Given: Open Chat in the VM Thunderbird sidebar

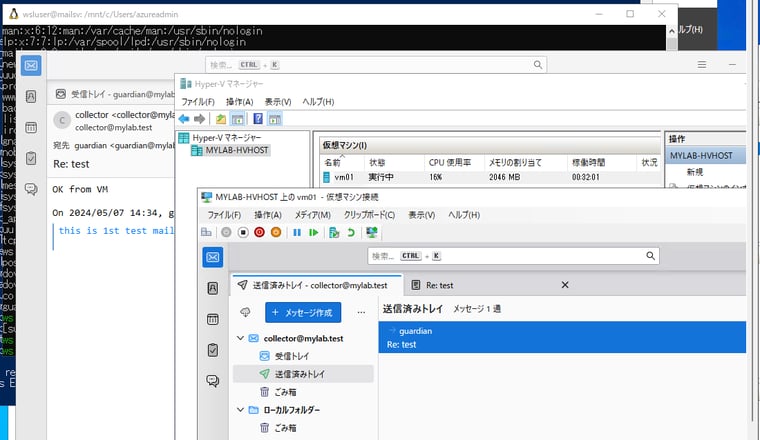Looking at the screenshot, I should click(213, 381).
